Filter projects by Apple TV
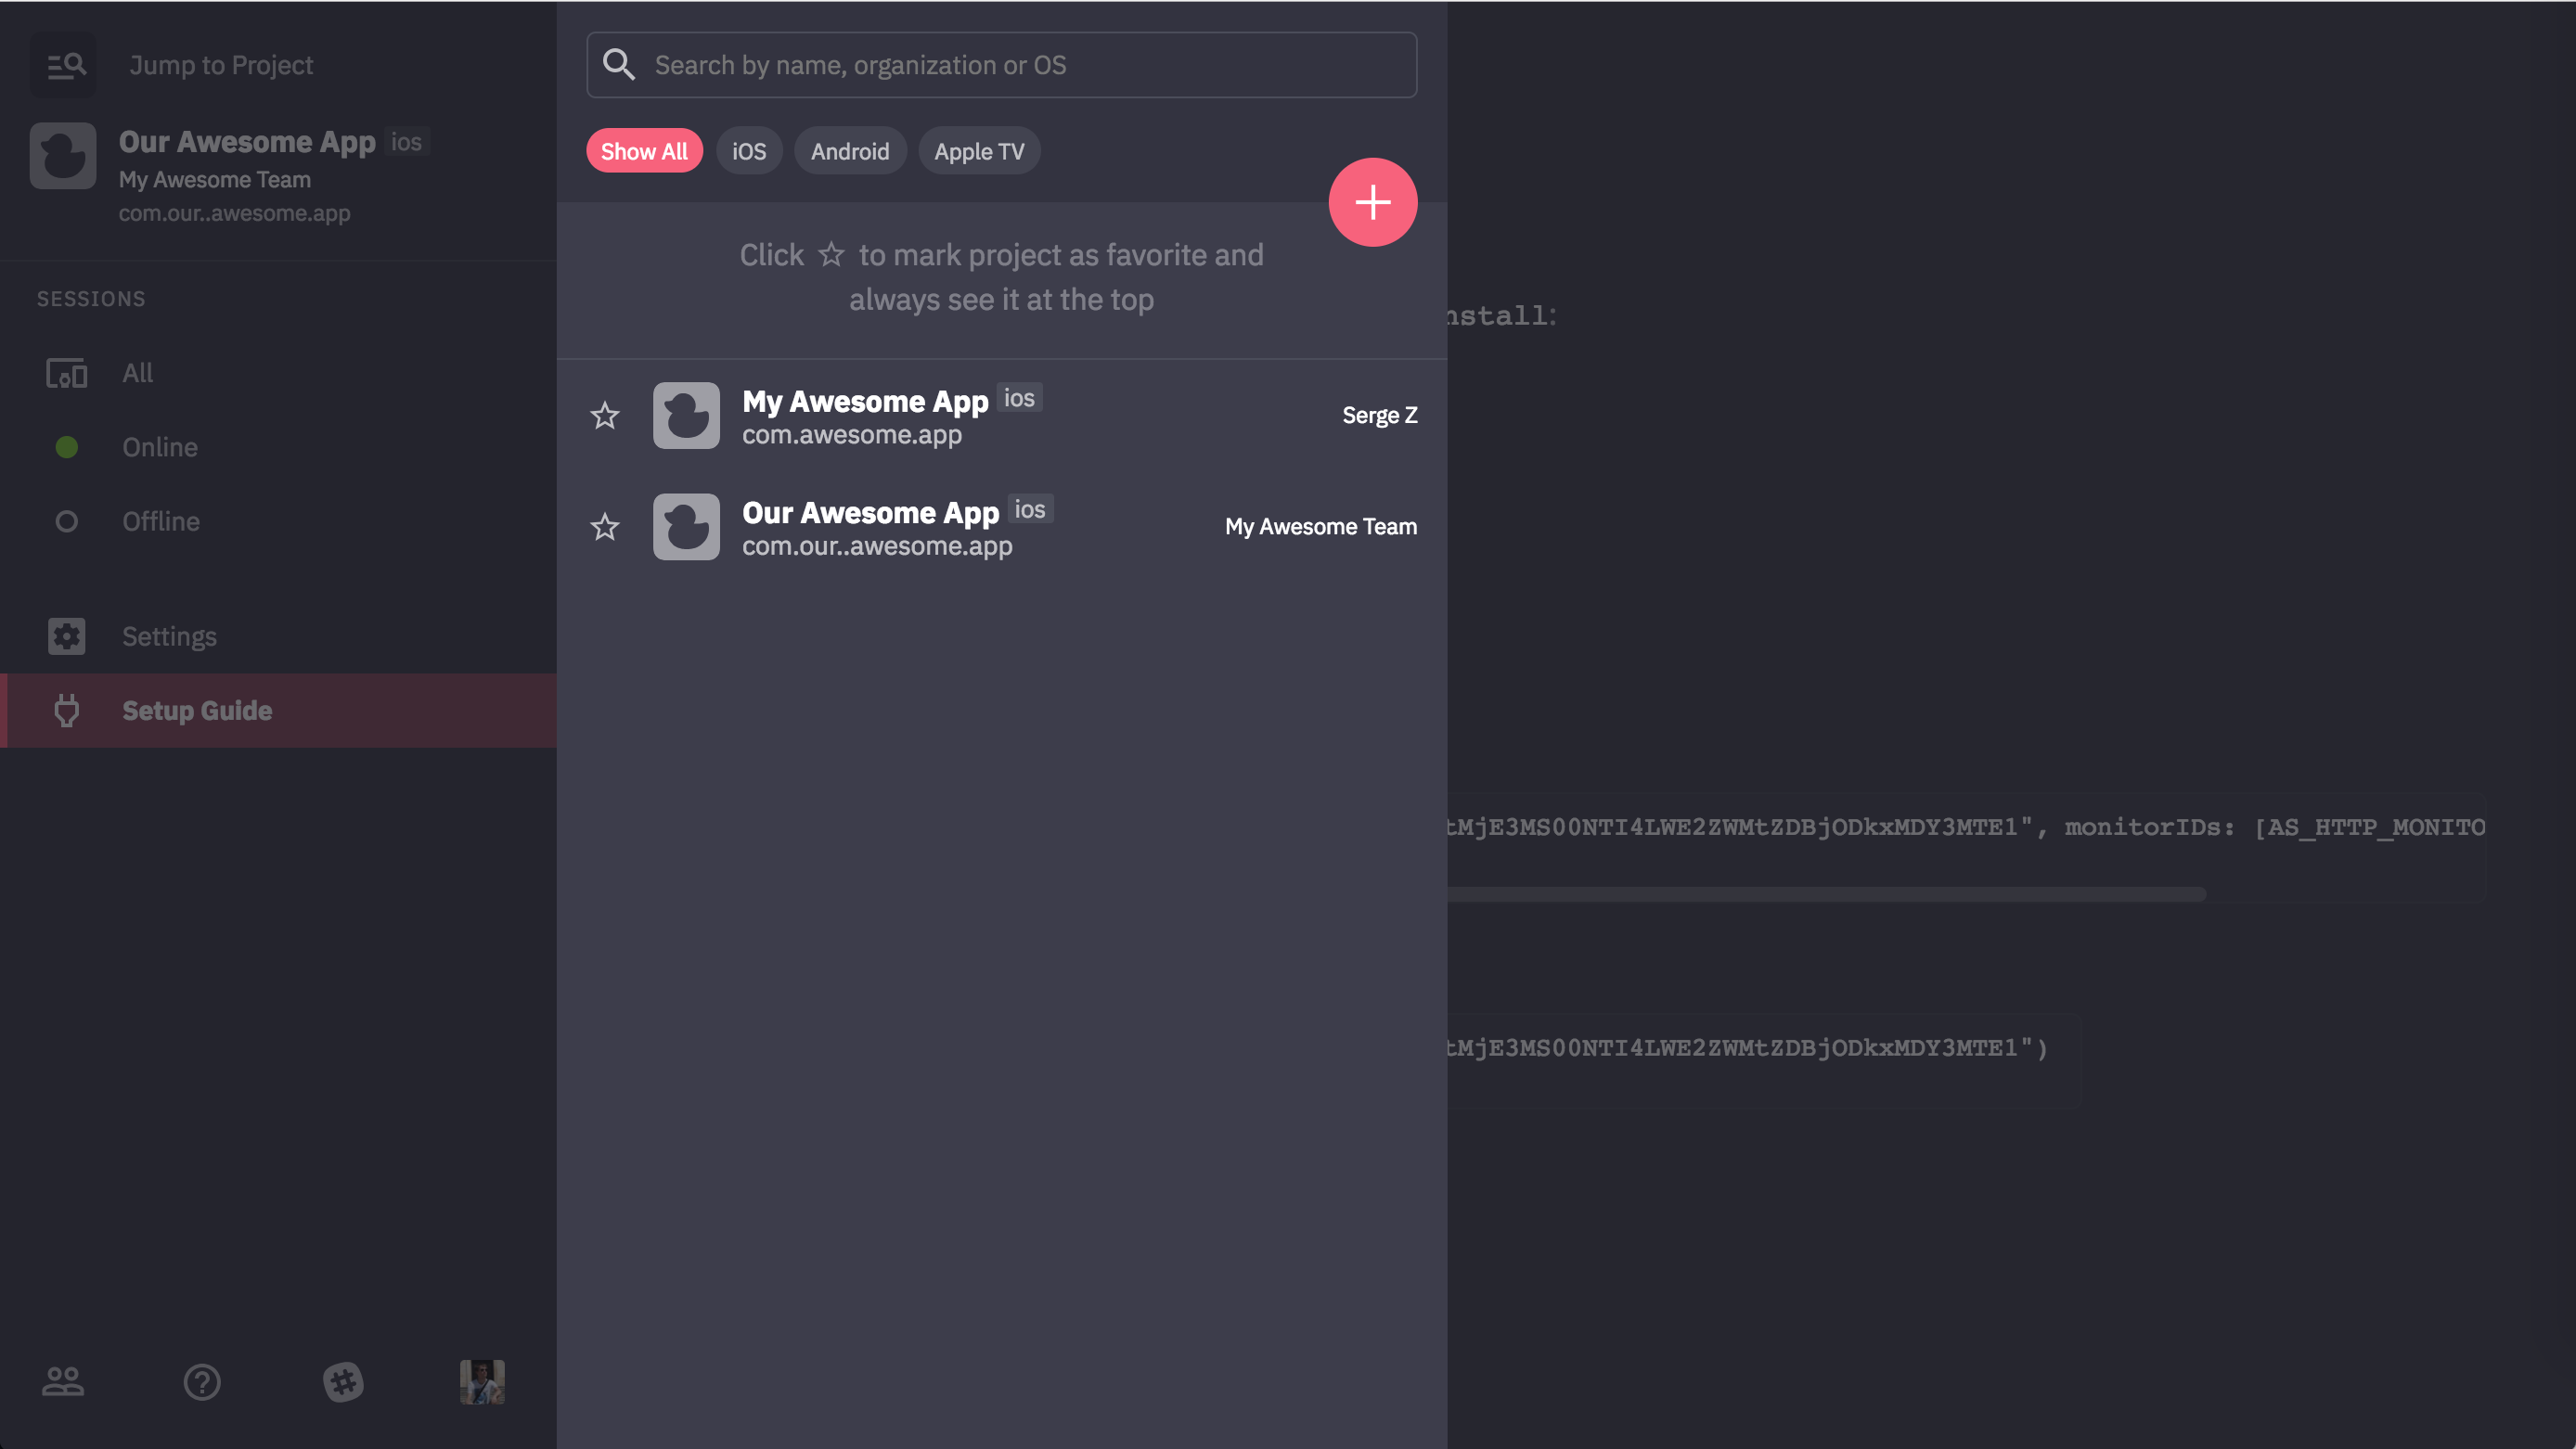The image size is (2576, 1449). (x=979, y=151)
